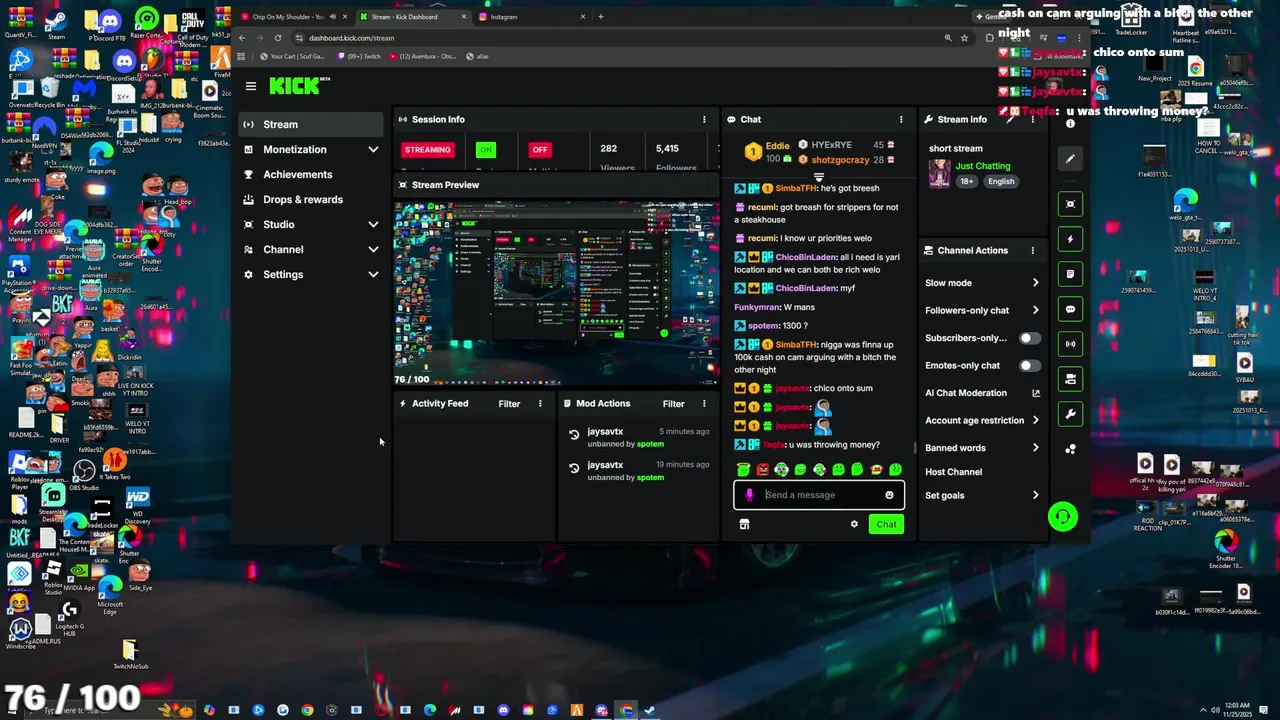Click the Stream Preview thumbnail
Image resolution: width=1280 pixels, height=720 pixels.
556,294
